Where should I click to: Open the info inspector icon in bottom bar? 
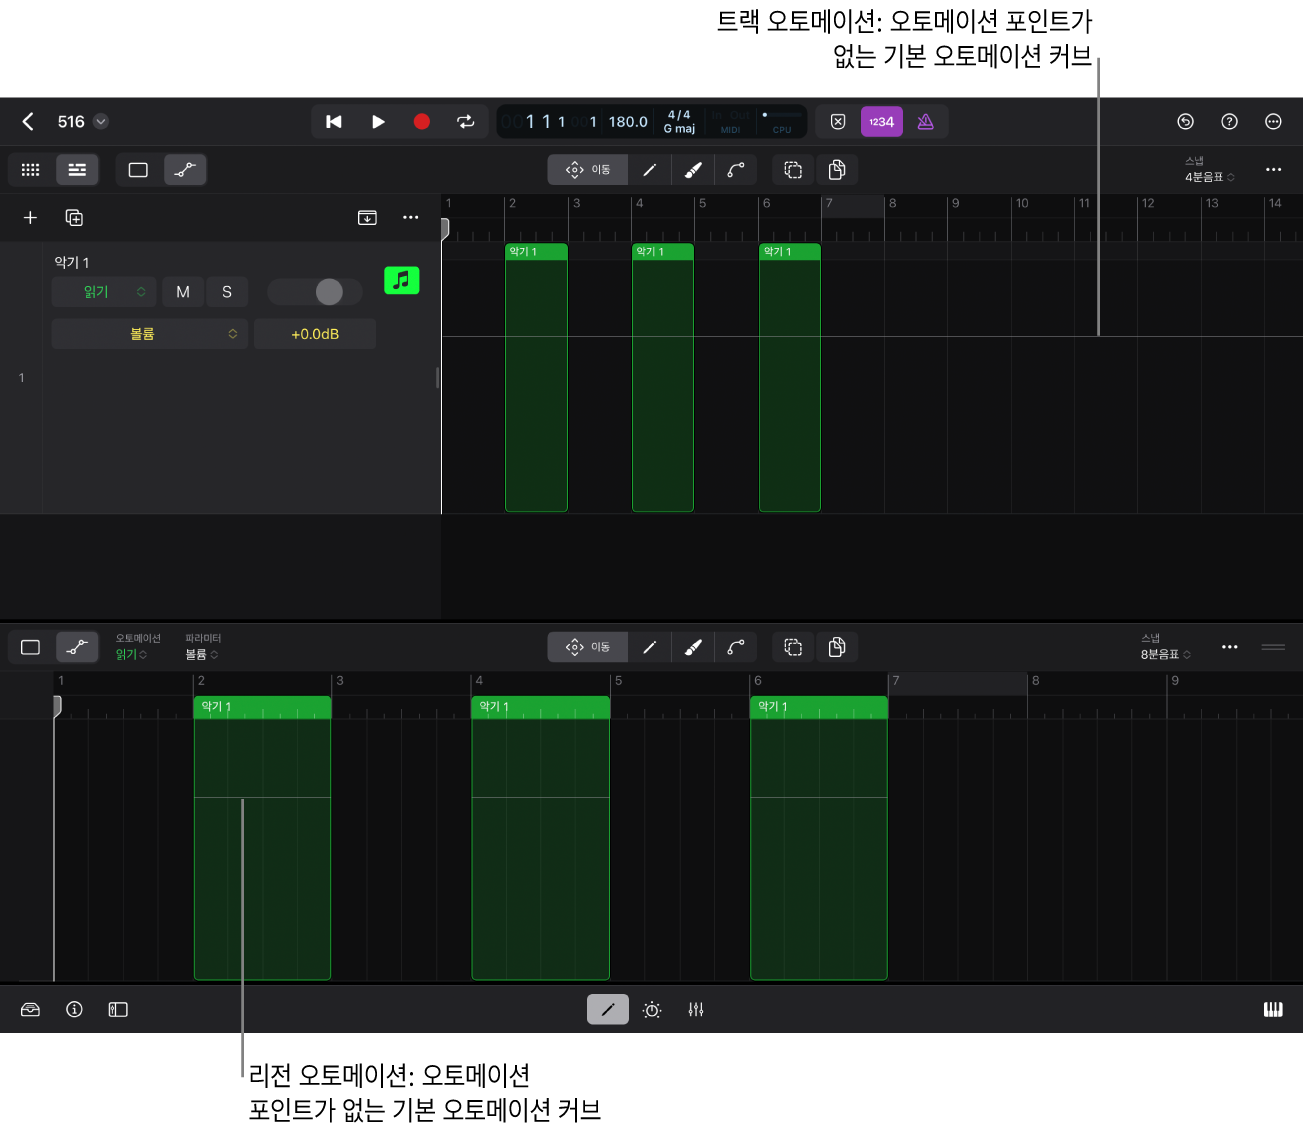coord(74,1009)
